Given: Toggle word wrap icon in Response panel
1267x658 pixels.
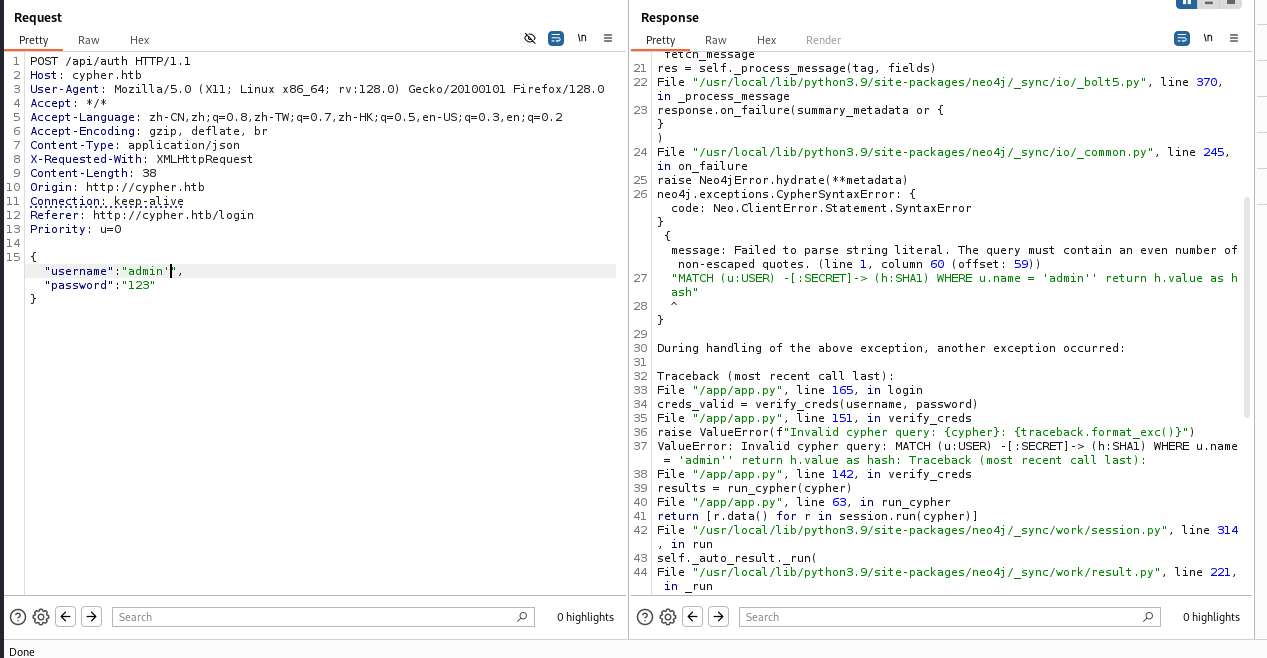Looking at the screenshot, I should coord(1182,38).
